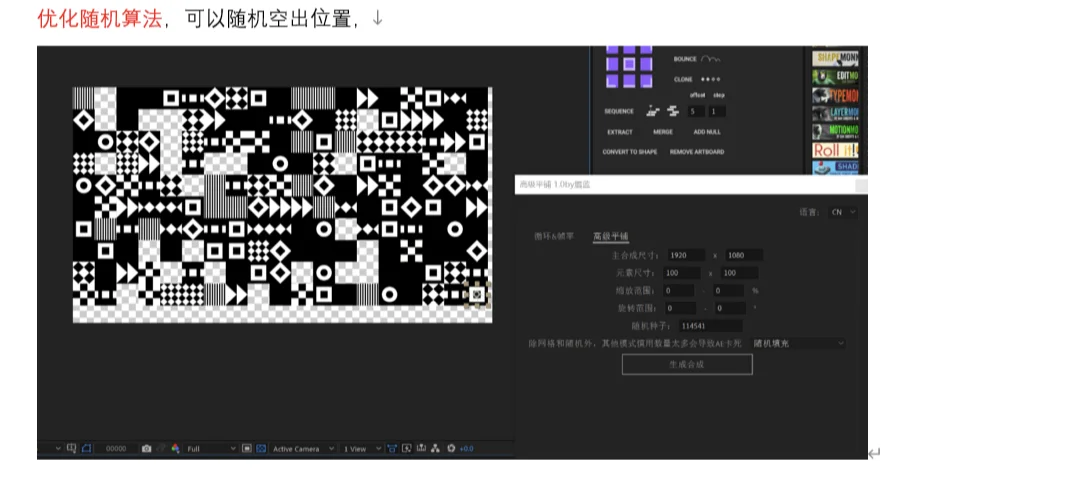This screenshot has height=484, width=1071.
Task: Click the MERGE button
Action: 663,132
